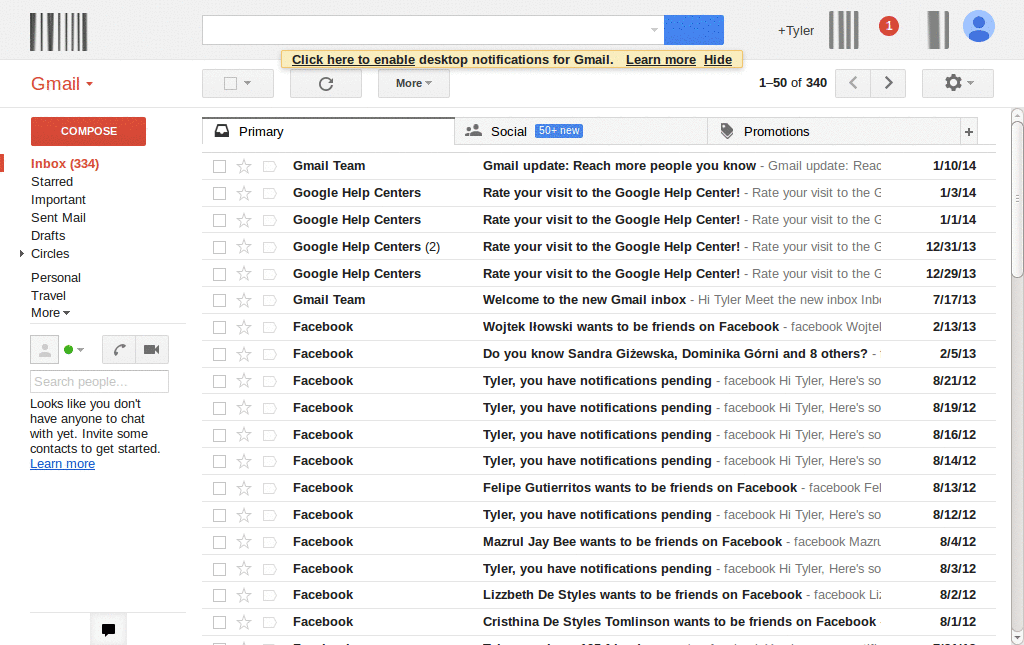This screenshot has width=1024, height=645.
Task: Click the phone call icon in chat
Action: [x=119, y=350]
